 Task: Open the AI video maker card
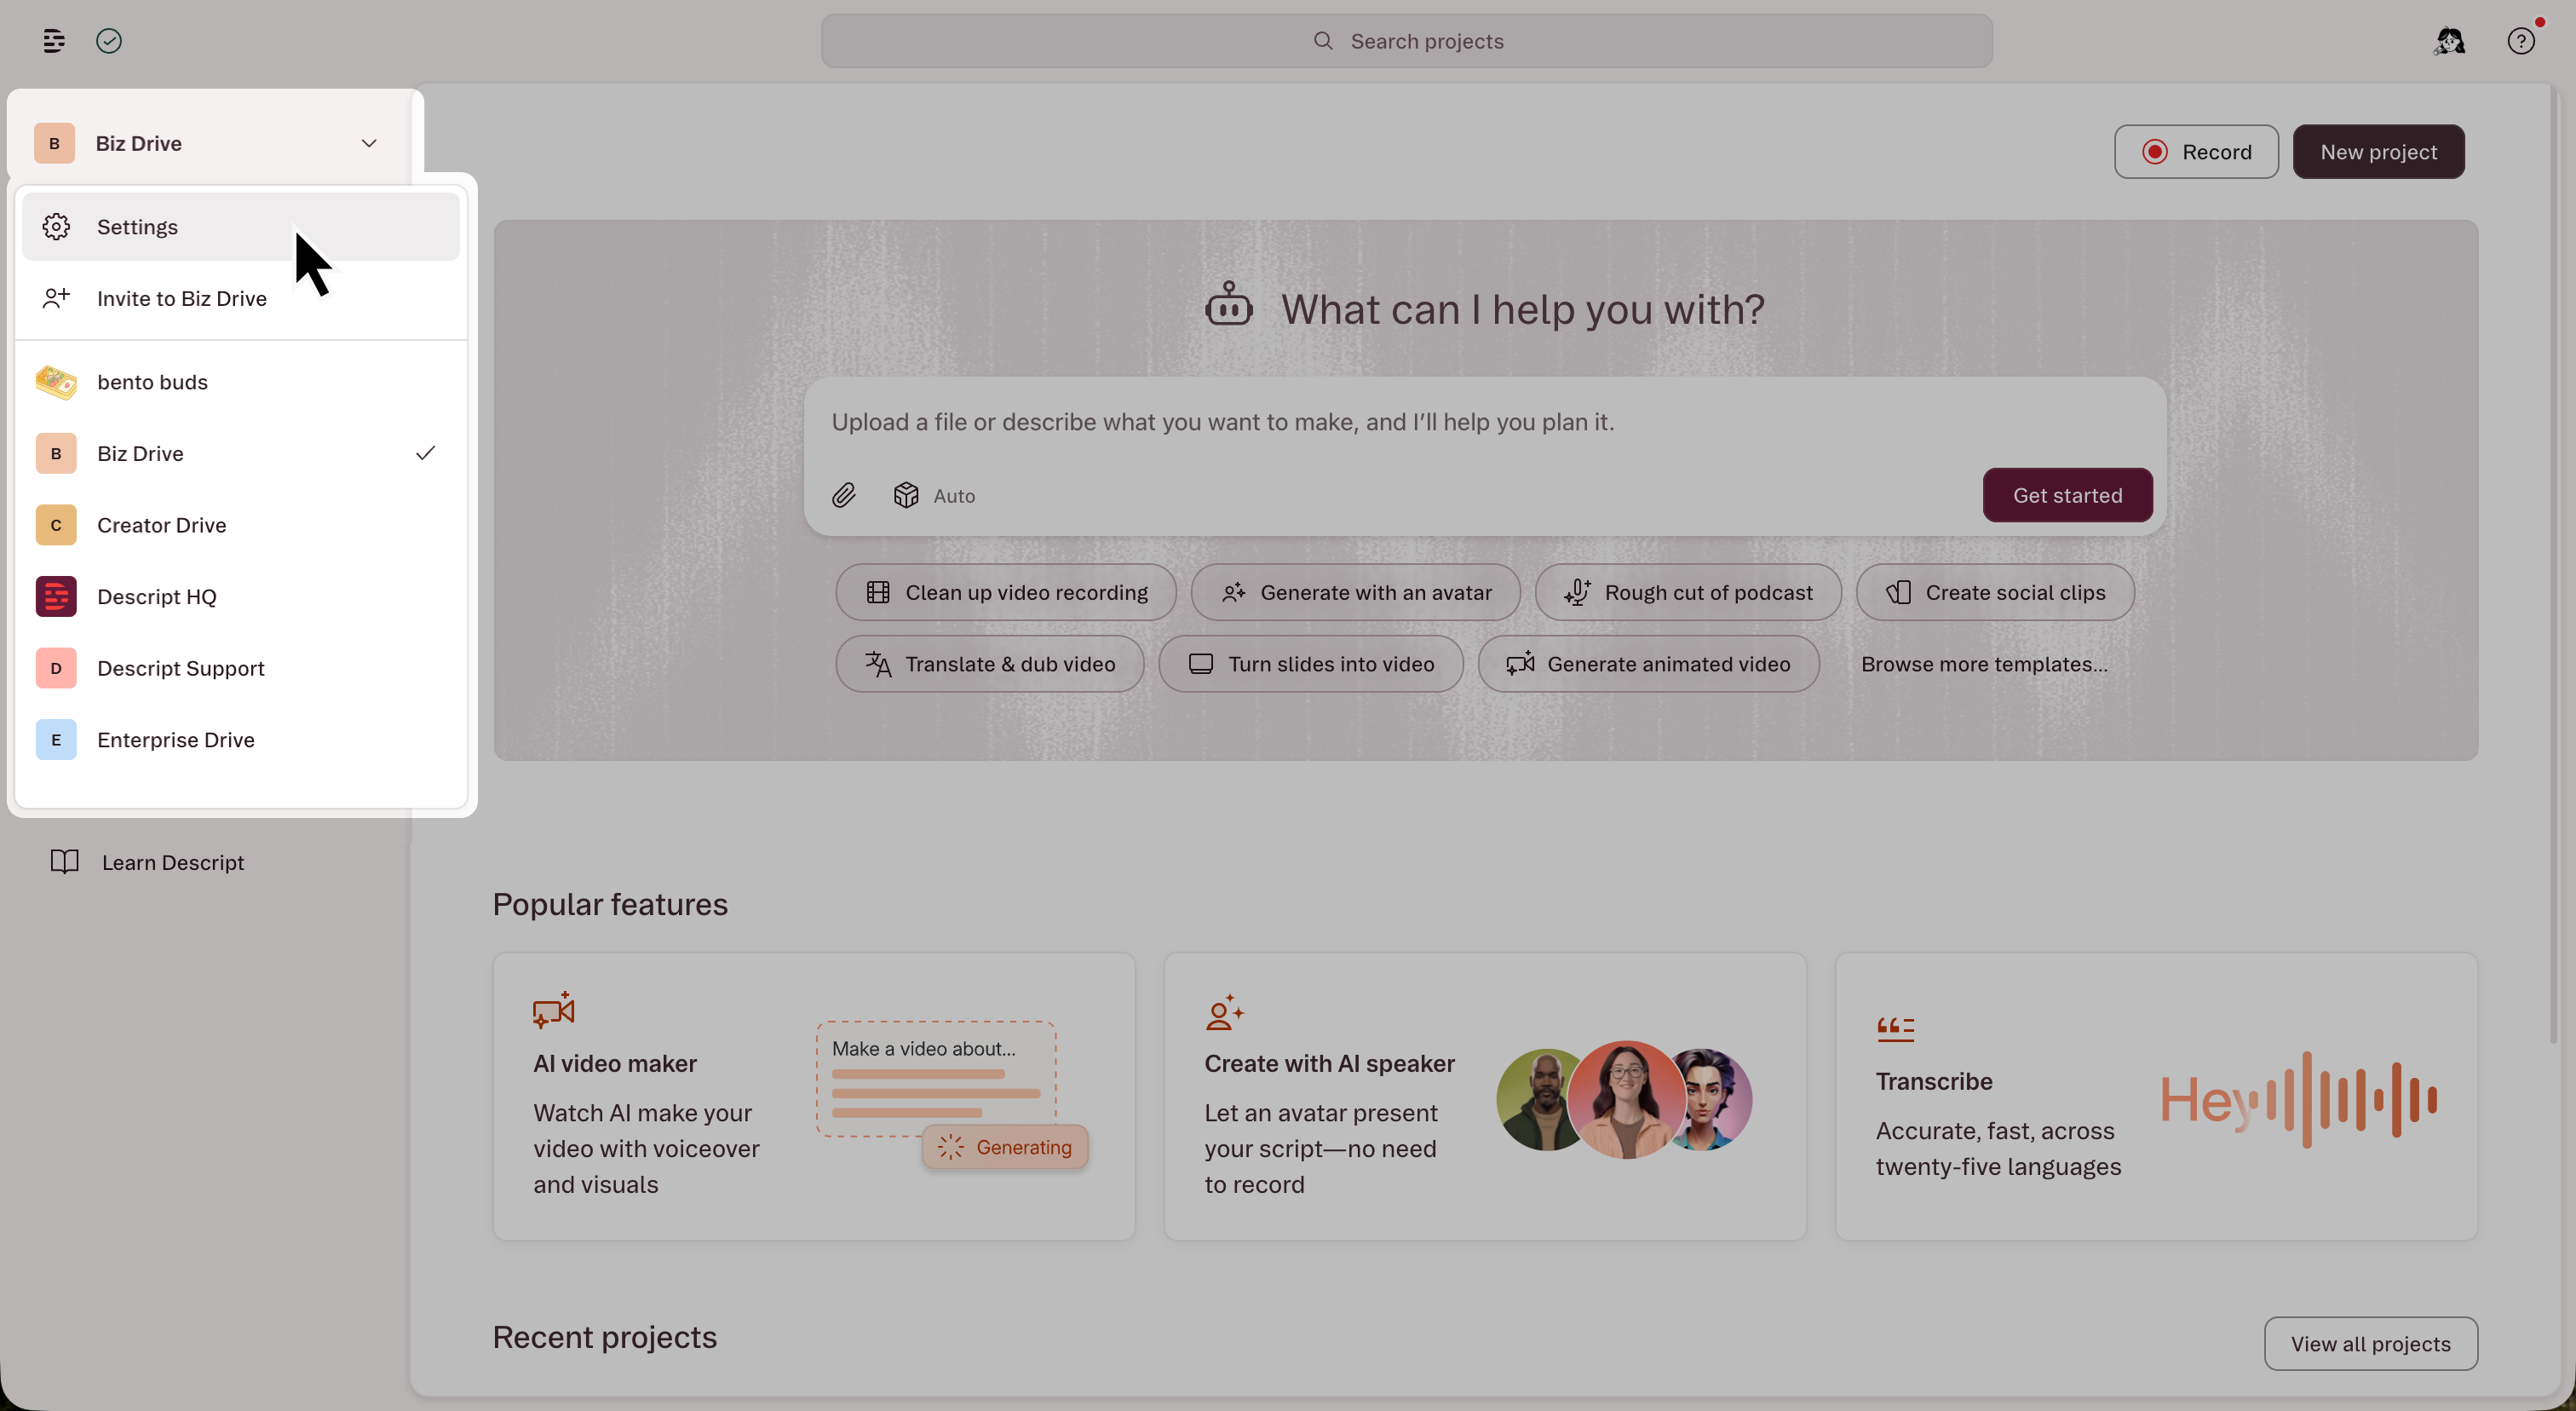coord(813,1097)
